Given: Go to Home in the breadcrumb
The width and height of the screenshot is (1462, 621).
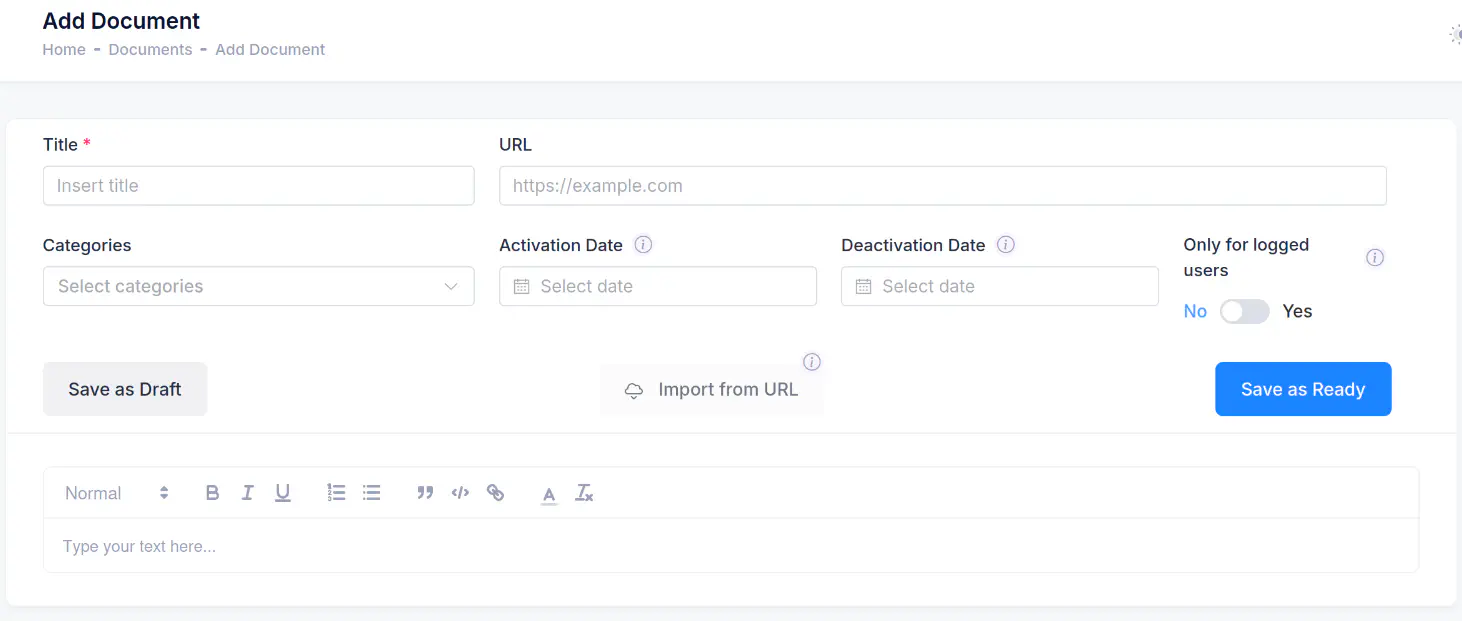Looking at the screenshot, I should 64,50.
